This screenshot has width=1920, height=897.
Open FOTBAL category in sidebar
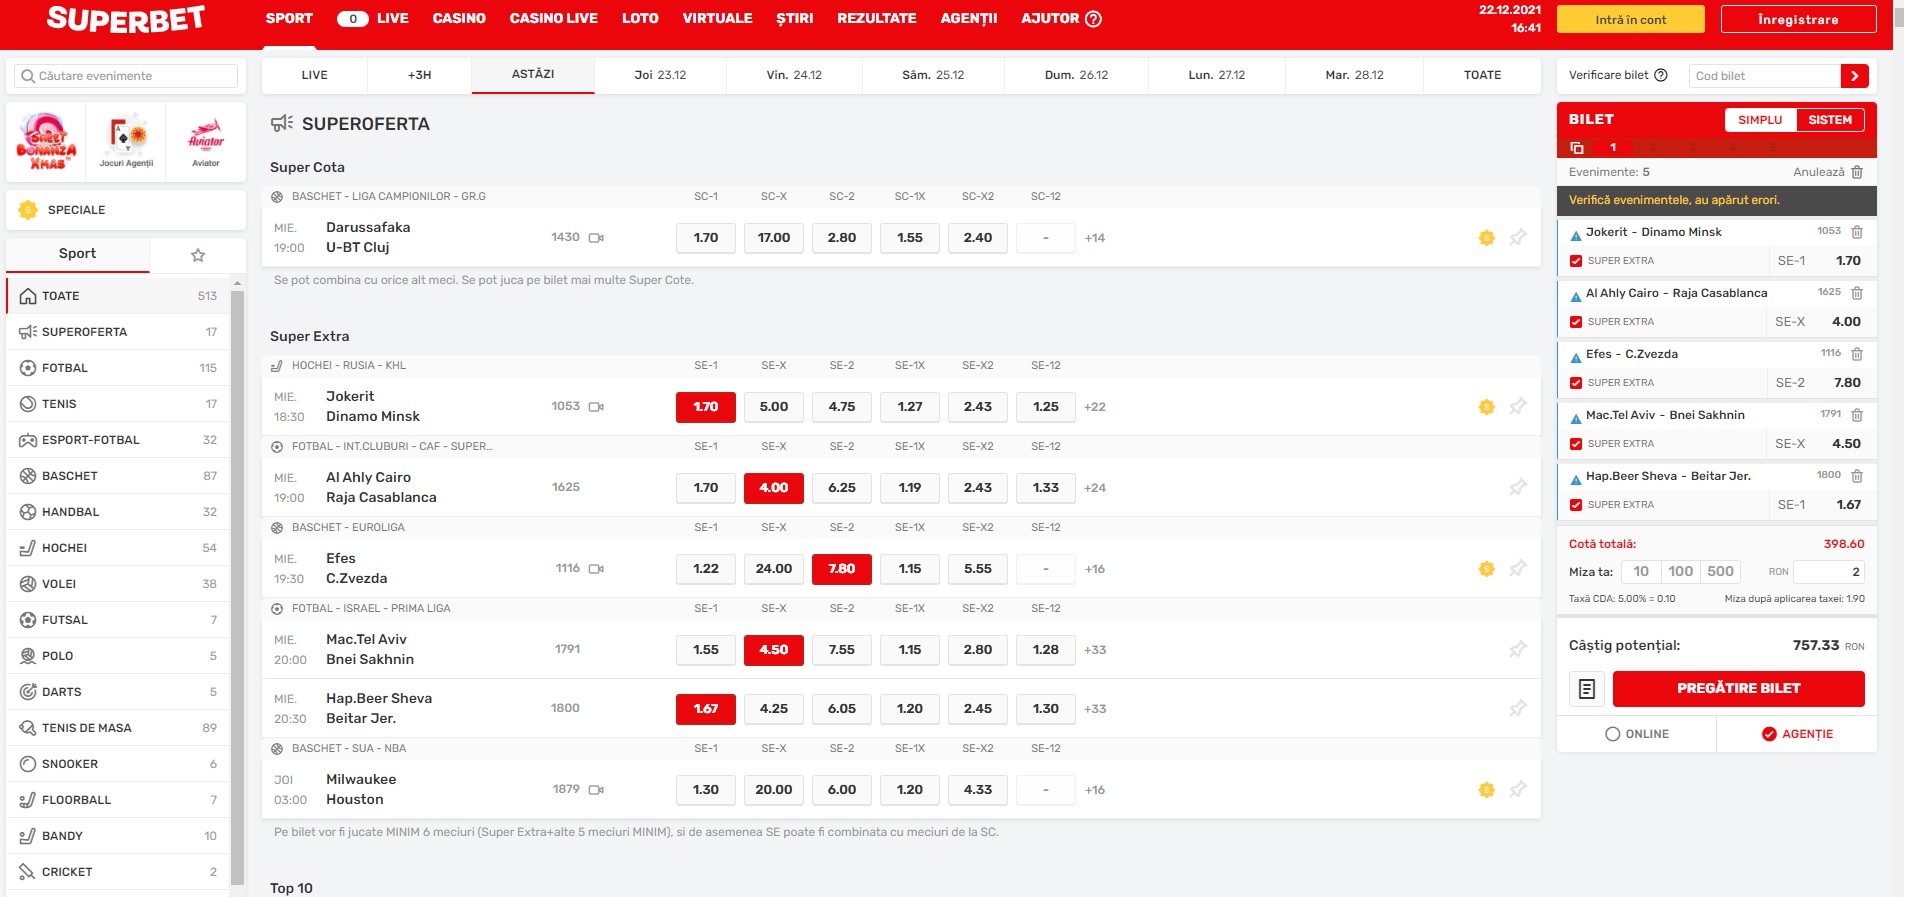[118, 368]
